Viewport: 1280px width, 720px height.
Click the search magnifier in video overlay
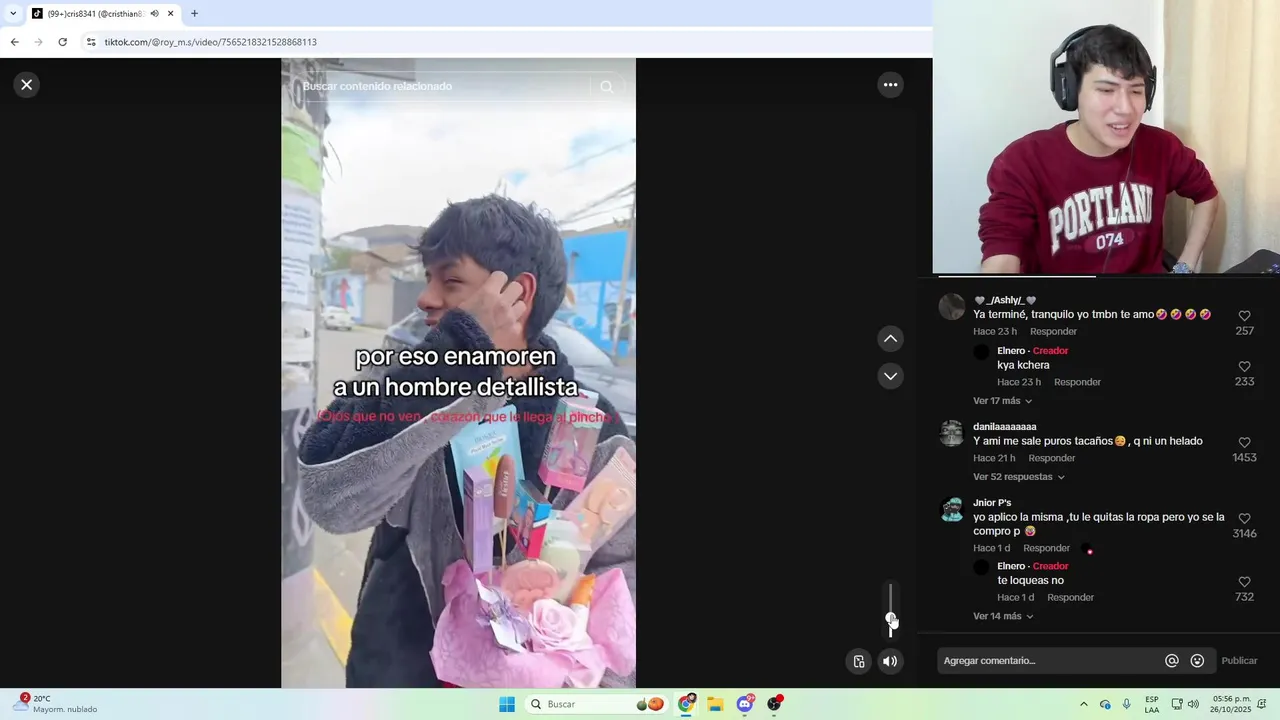pyautogui.click(x=606, y=87)
